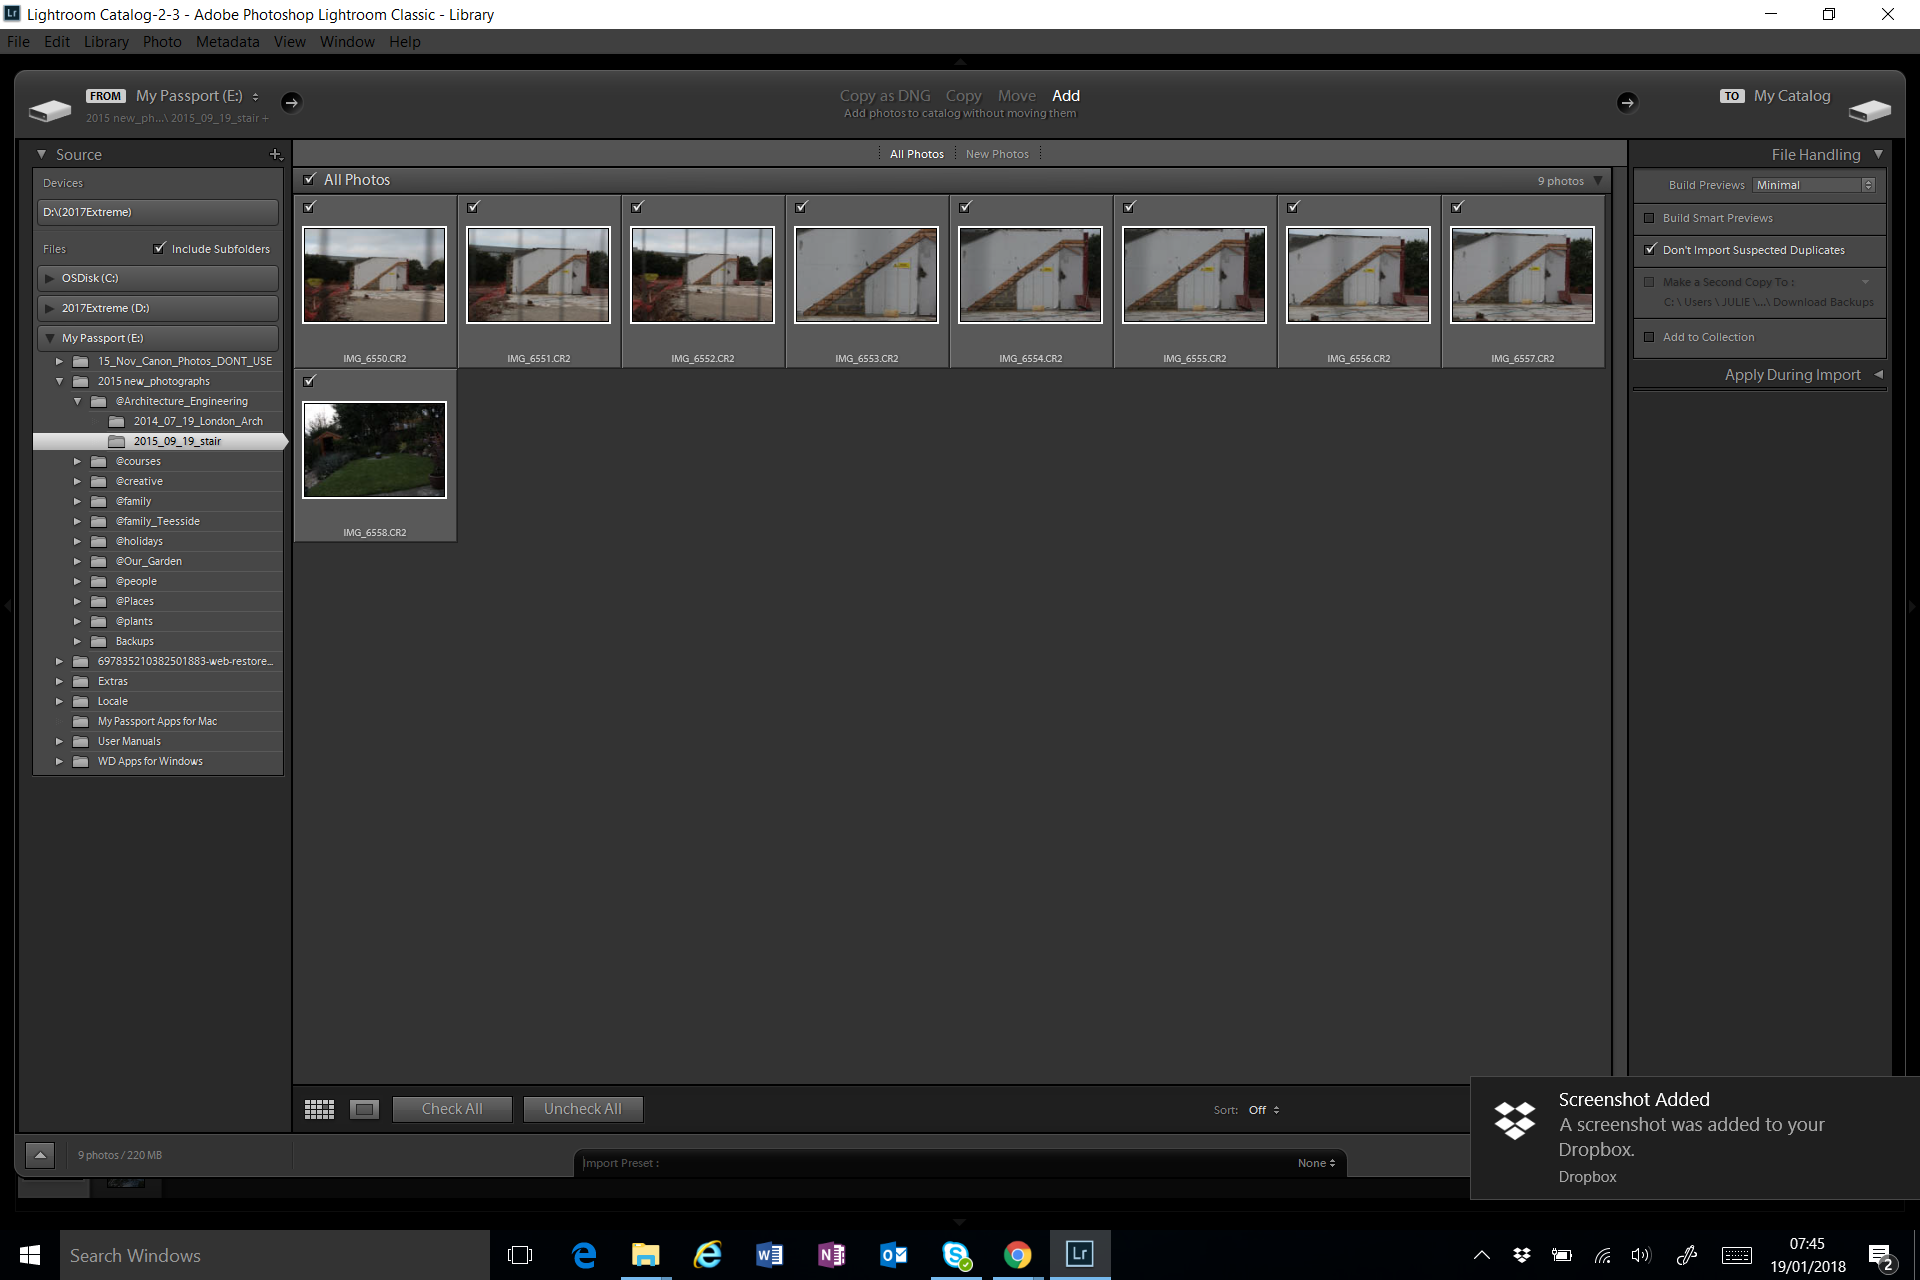The height and width of the screenshot is (1280, 1920).
Task: Select the IMG_6558.CR2 garden thumbnail
Action: coord(374,450)
